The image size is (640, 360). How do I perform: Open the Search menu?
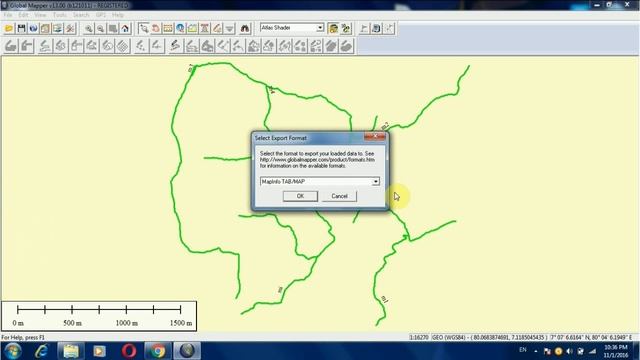81,15
